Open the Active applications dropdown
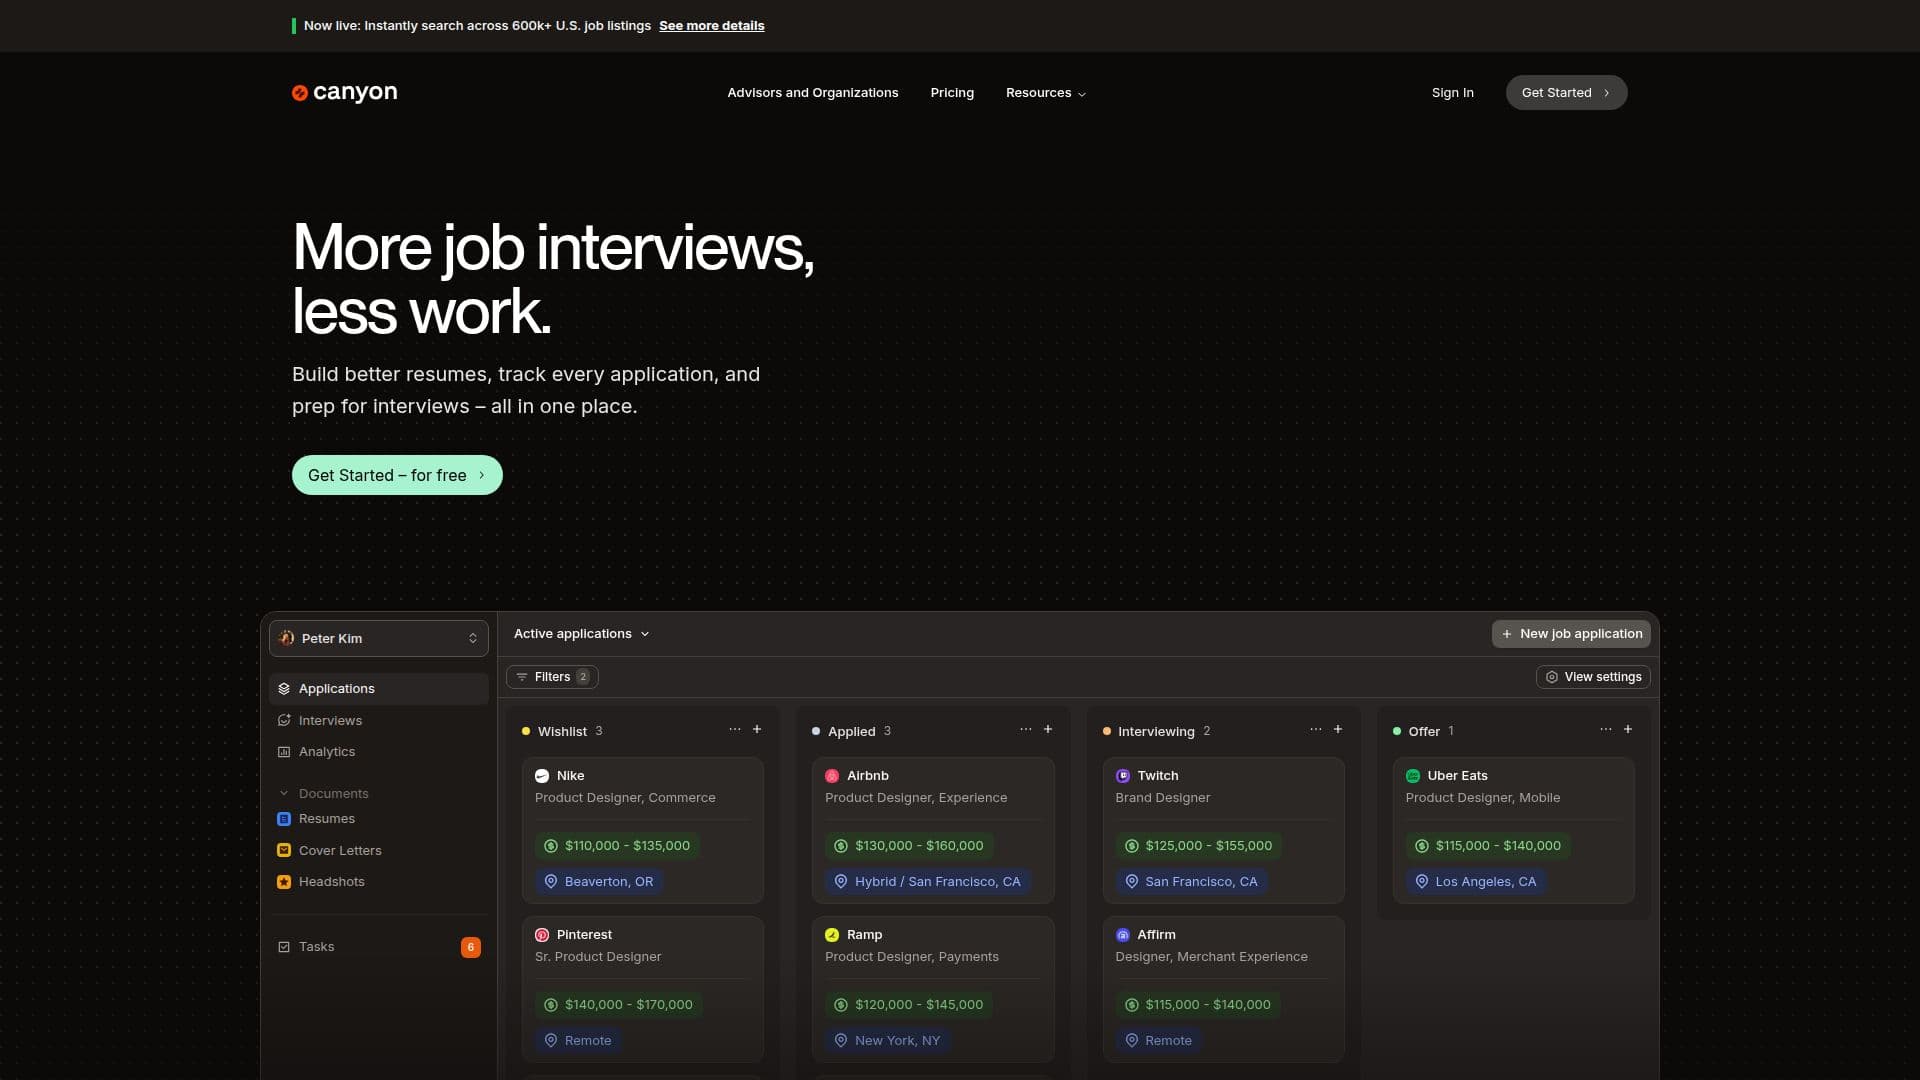The width and height of the screenshot is (1920, 1080). [x=582, y=634]
